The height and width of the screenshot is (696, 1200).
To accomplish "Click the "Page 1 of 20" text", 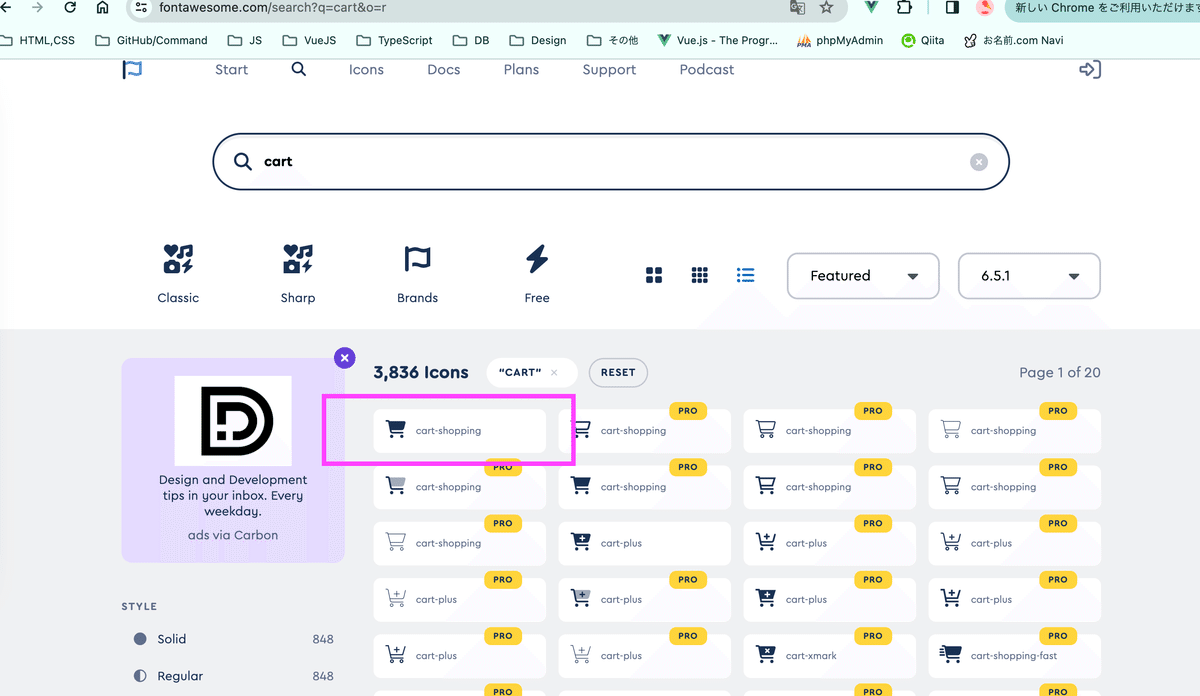I will 1060,373.
